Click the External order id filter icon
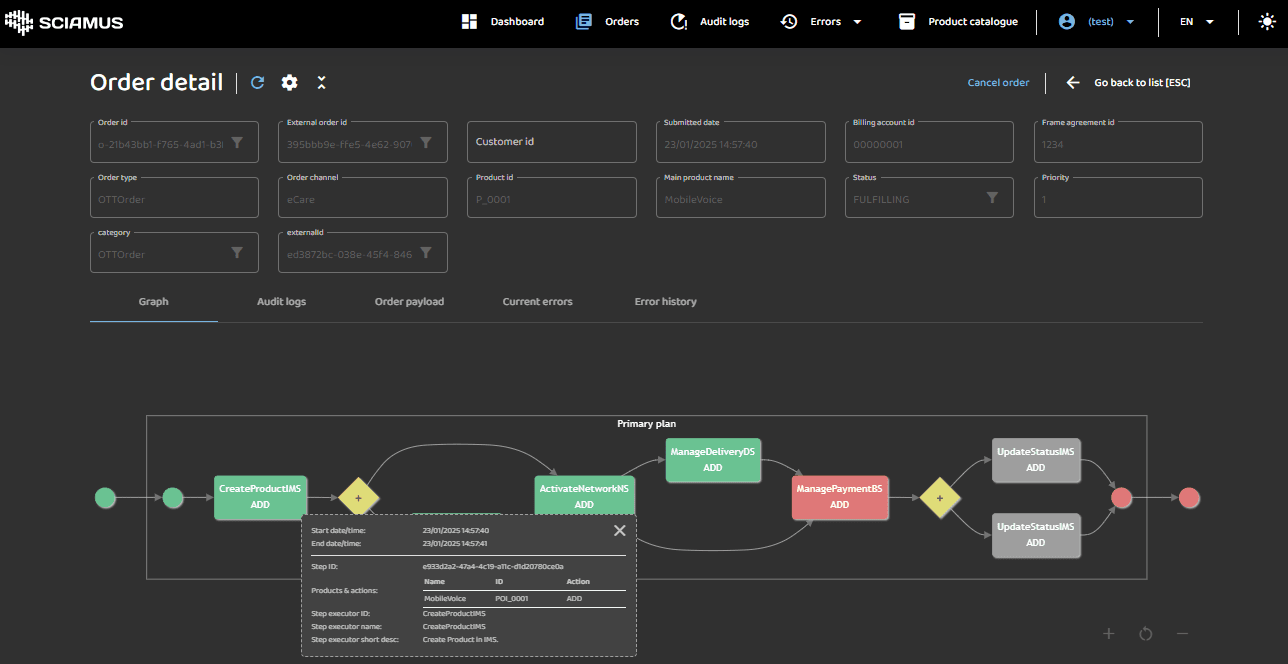 [426, 143]
